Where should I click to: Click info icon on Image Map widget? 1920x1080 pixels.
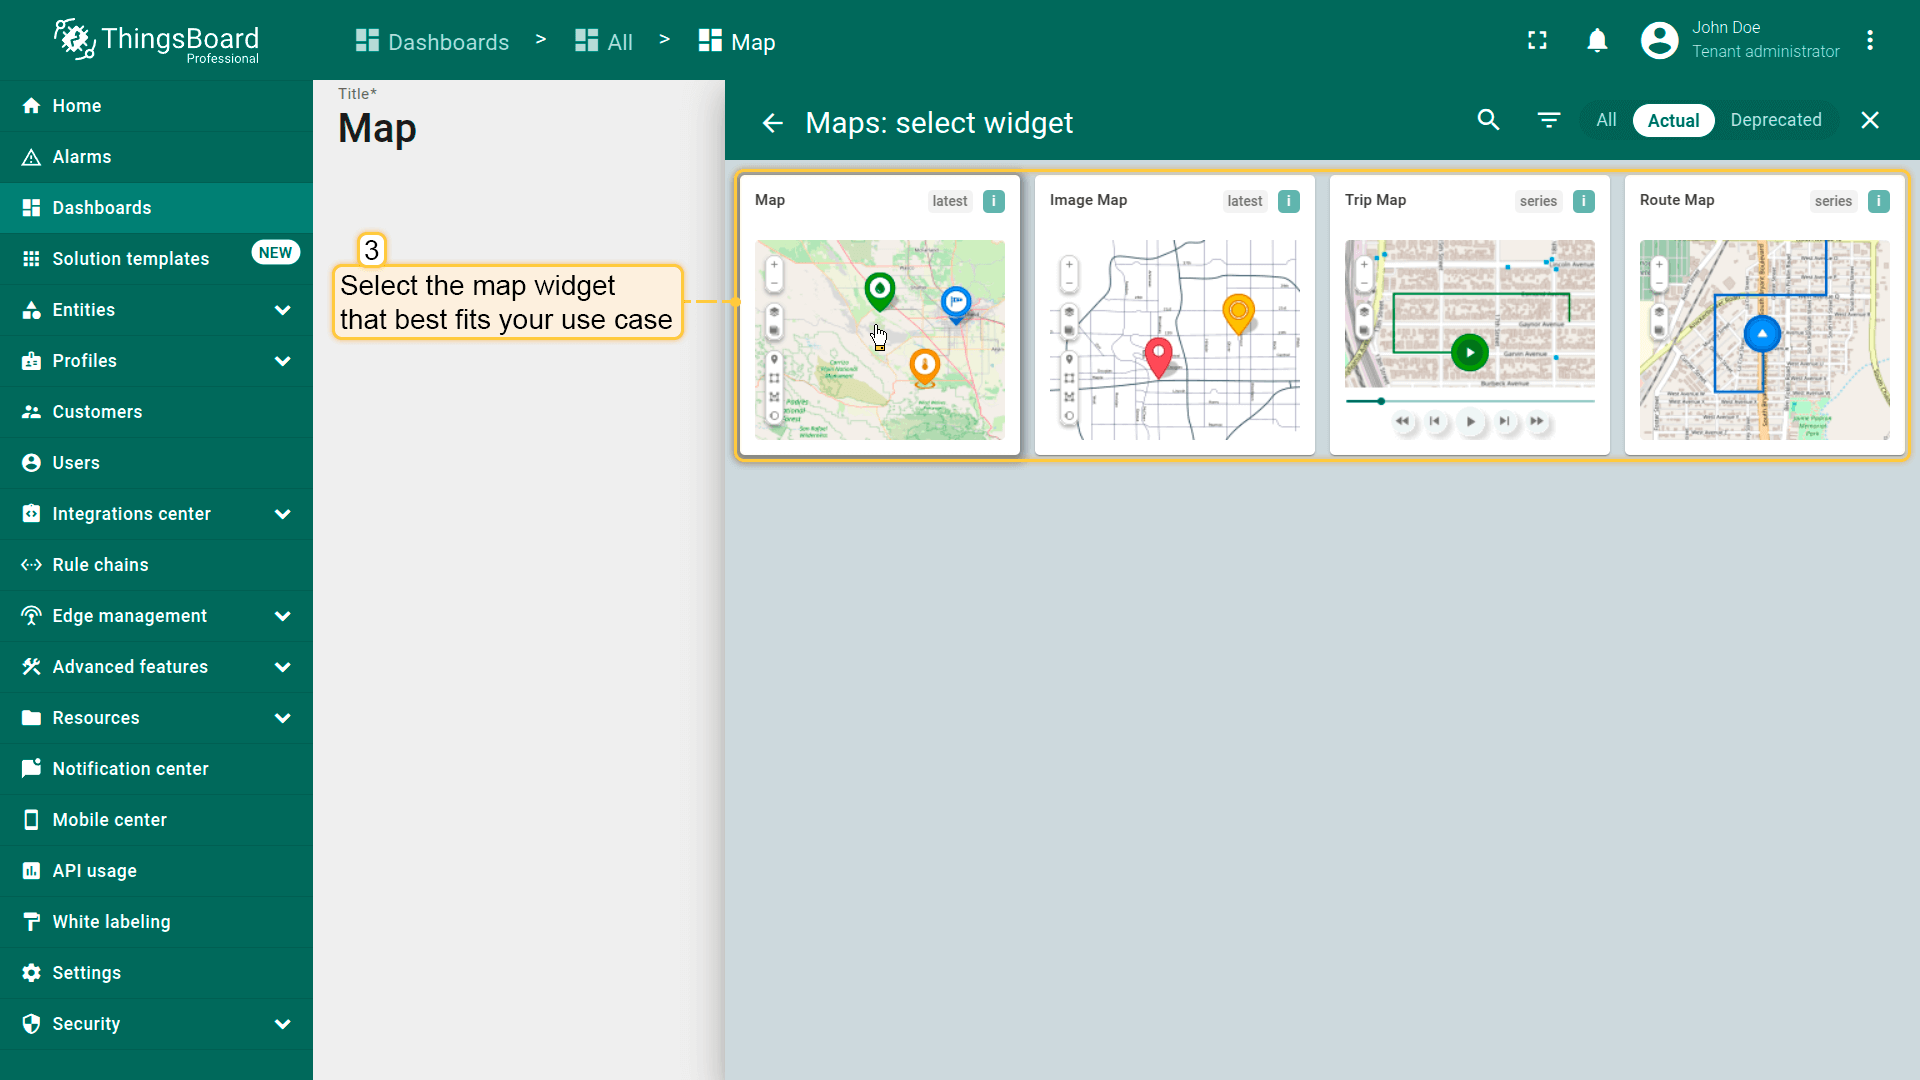pyautogui.click(x=1288, y=201)
